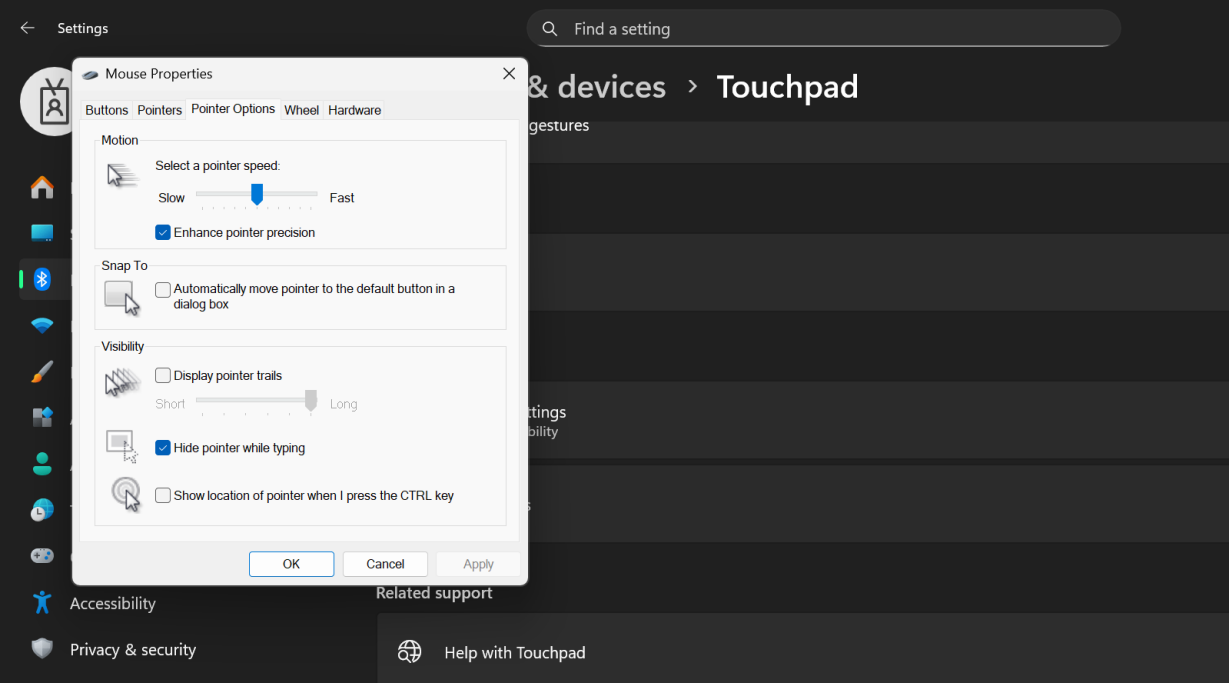This screenshot has width=1229, height=683.
Task: Select the Personalization brush icon
Action: tap(42, 371)
